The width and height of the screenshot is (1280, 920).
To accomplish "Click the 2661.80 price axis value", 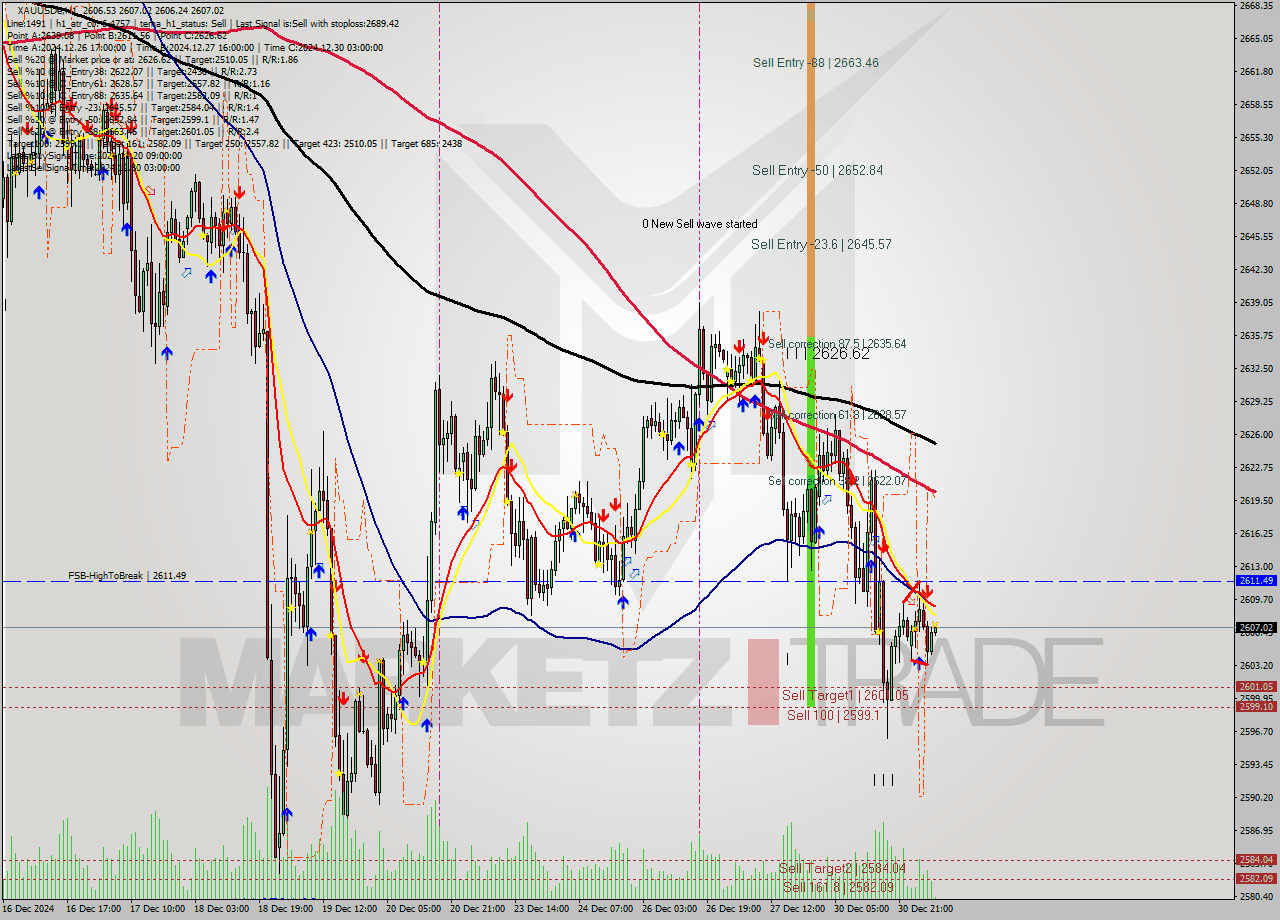I will (1255, 71).
